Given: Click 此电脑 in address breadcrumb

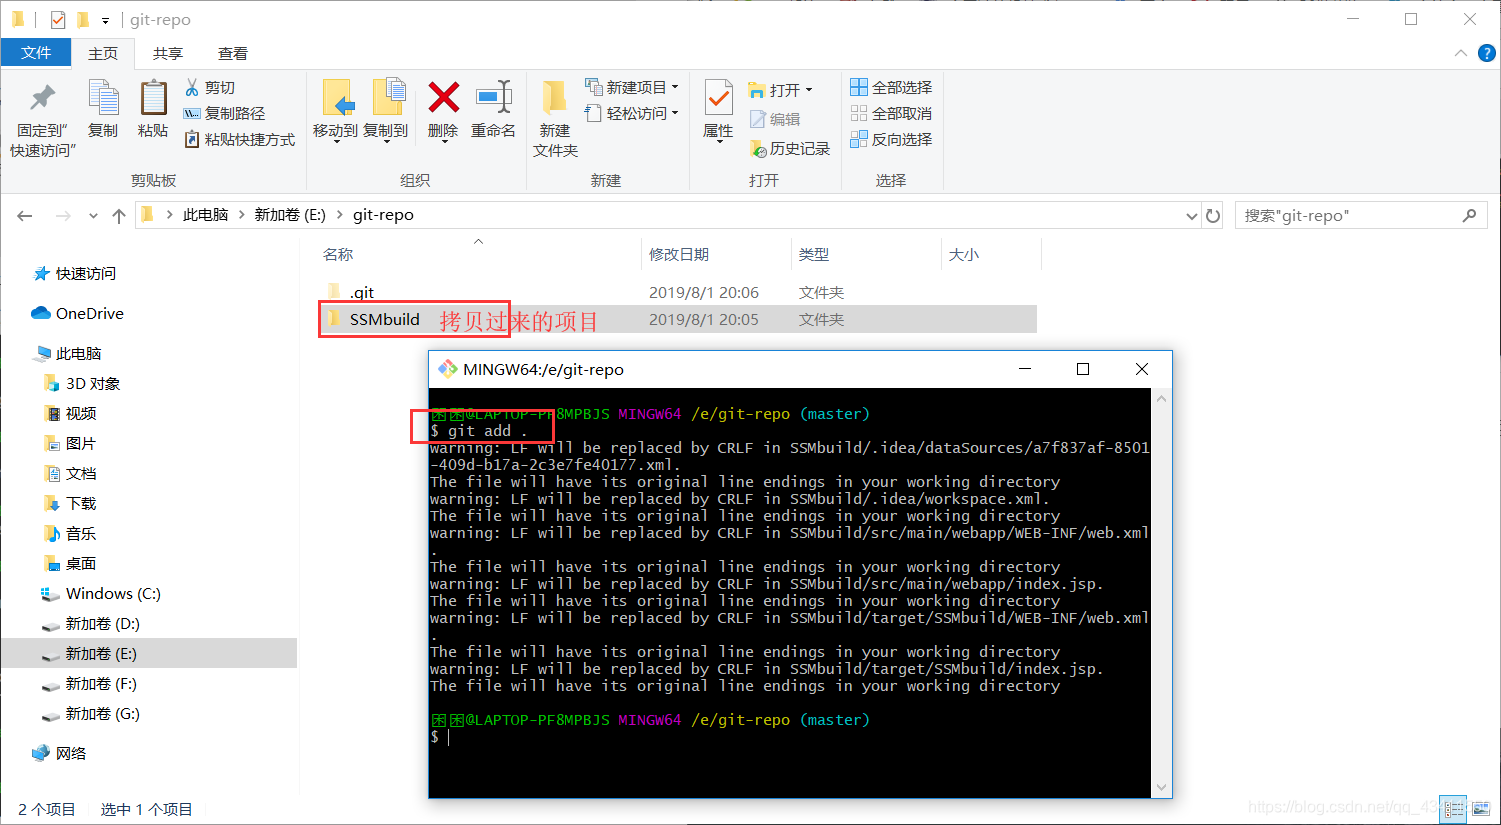Looking at the screenshot, I should [206, 215].
